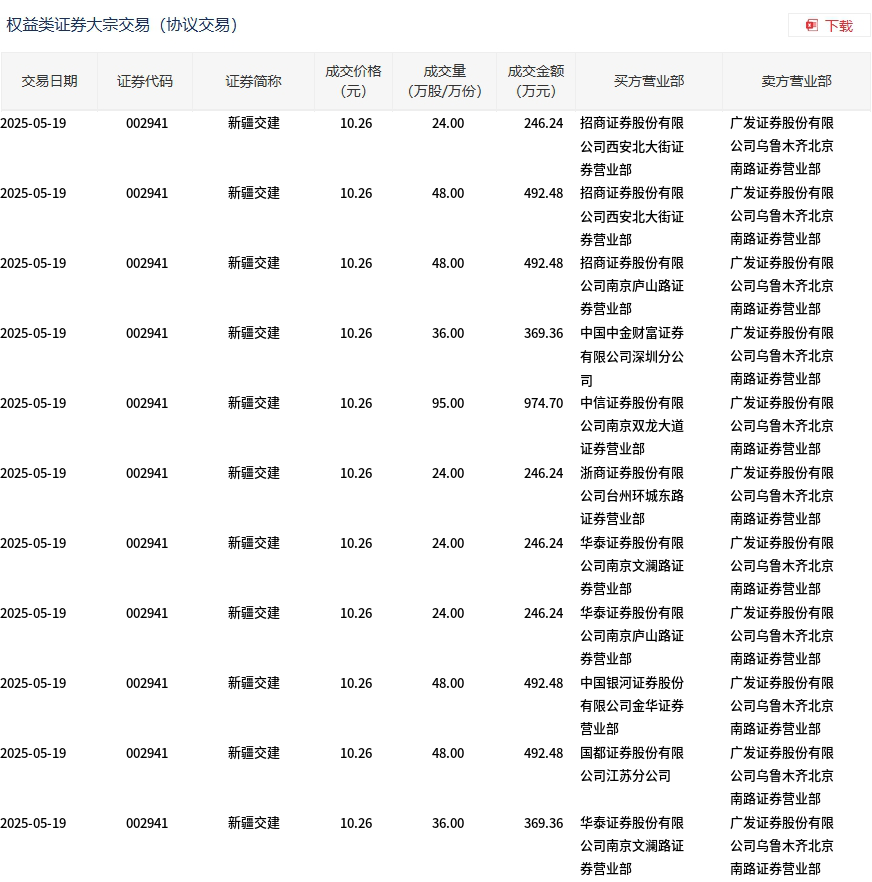The width and height of the screenshot is (872, 882).
Task: Select seller 广发证券 cell in the 国都证券 row
Action: (x=782, y=776)
